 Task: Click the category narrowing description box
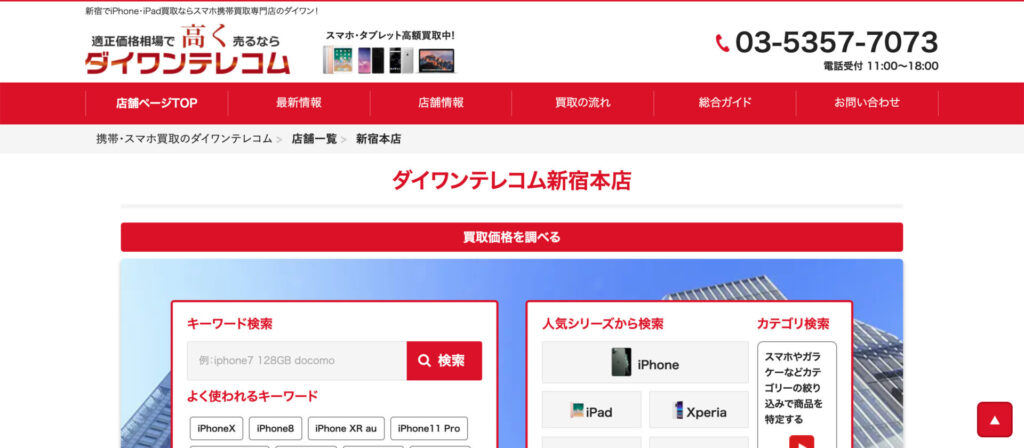click(797, 394)
